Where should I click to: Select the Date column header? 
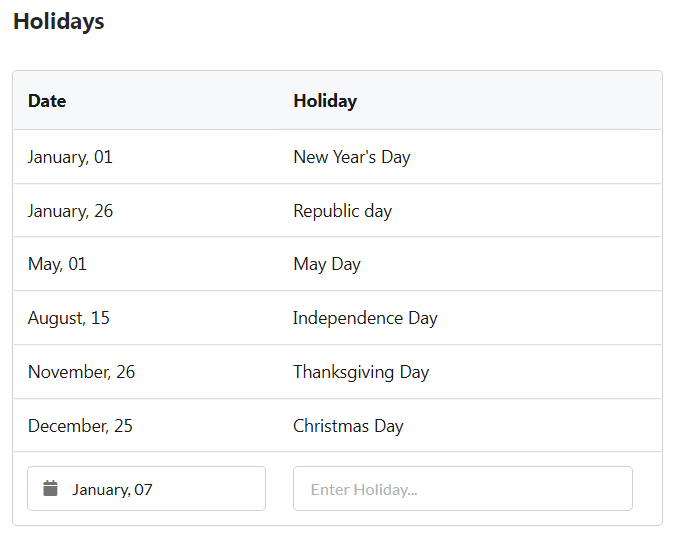pos(47,101)
